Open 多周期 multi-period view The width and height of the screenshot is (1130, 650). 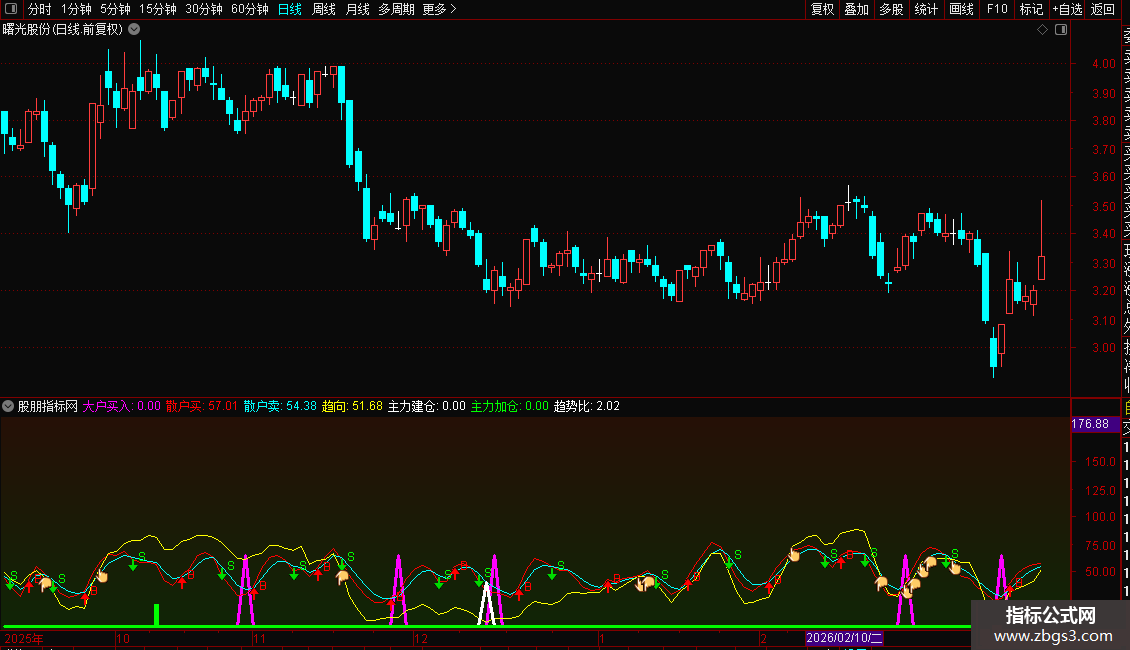396,9
